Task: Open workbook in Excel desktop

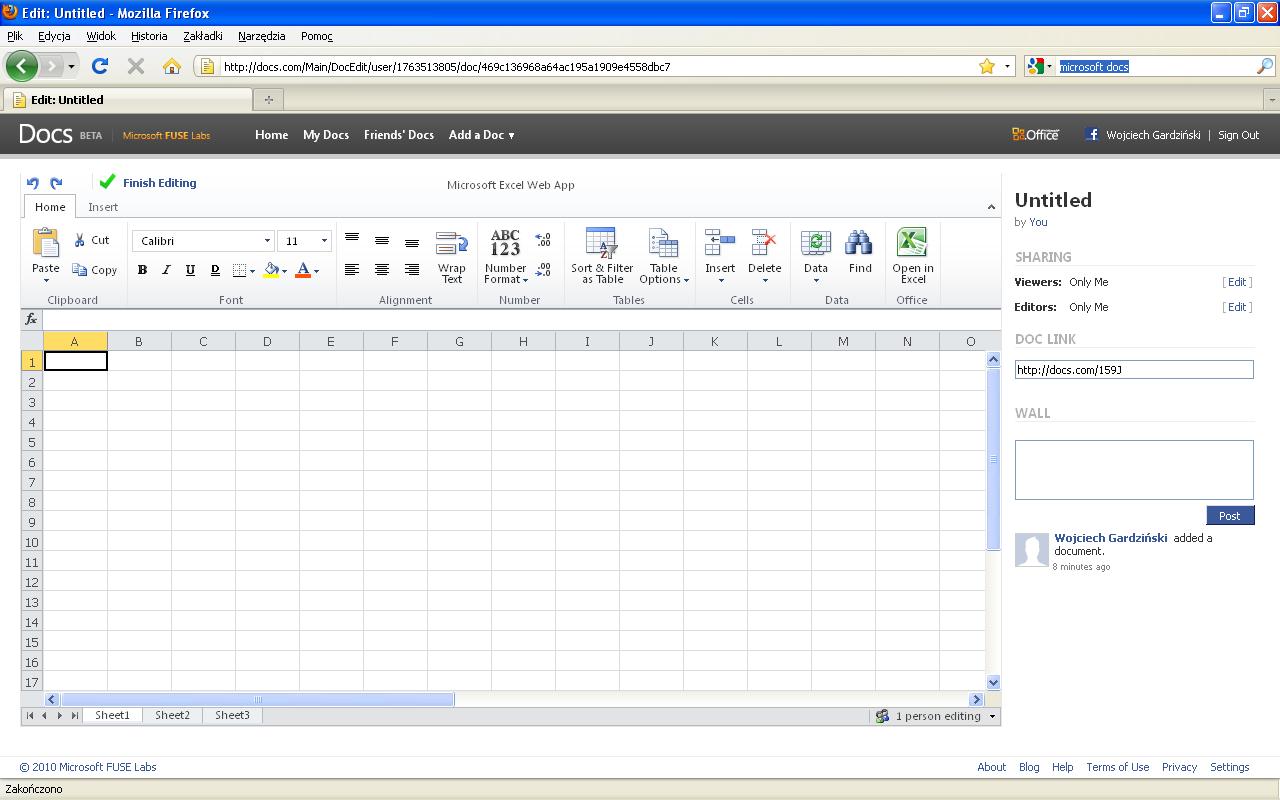Action: point(913,257)
